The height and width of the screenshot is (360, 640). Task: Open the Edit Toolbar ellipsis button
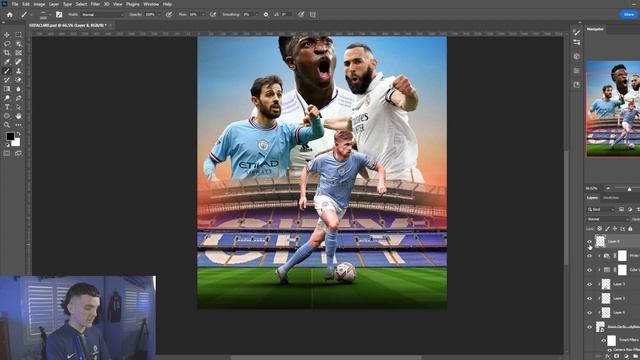(18, 125)
